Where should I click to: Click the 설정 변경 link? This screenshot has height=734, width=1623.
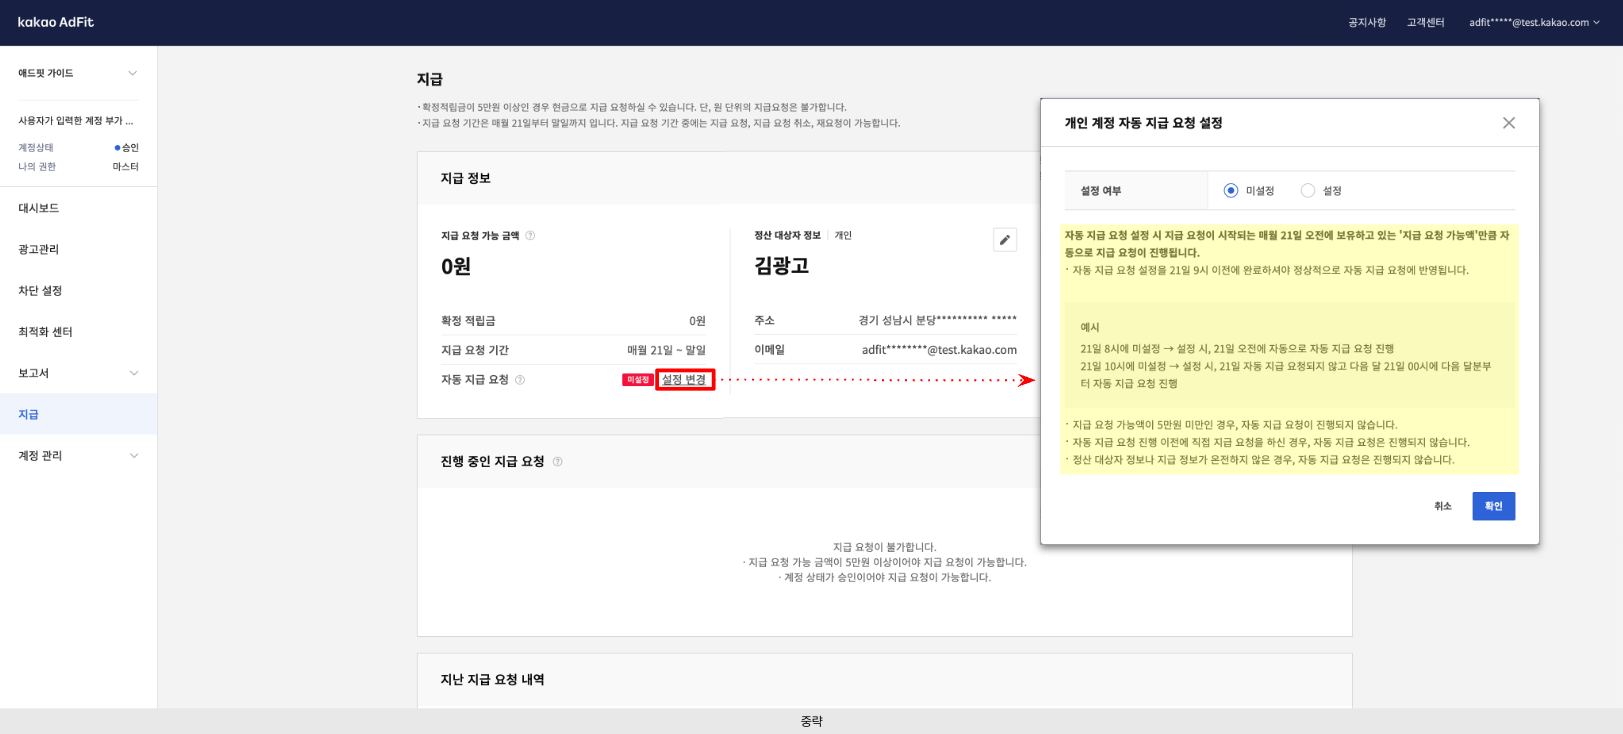tap(684, 380)
